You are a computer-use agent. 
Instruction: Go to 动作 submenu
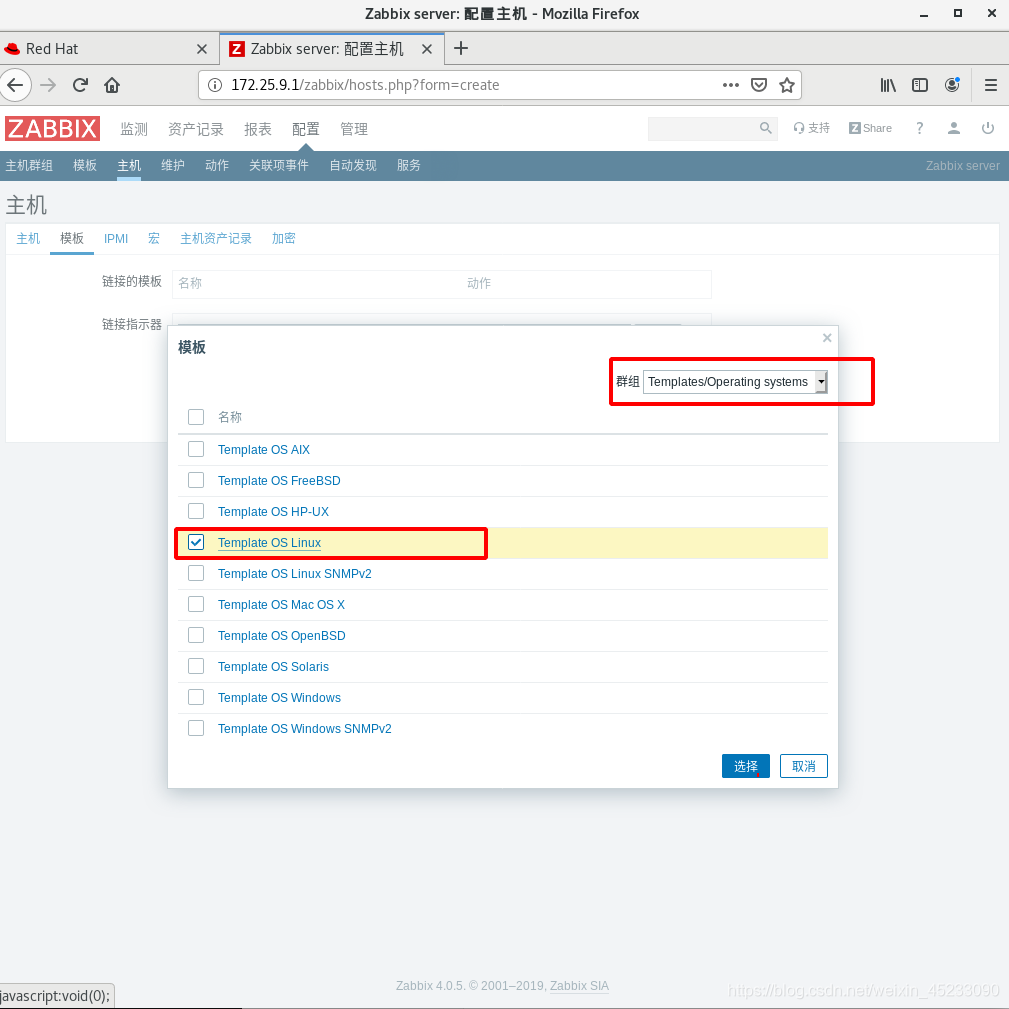217,165
